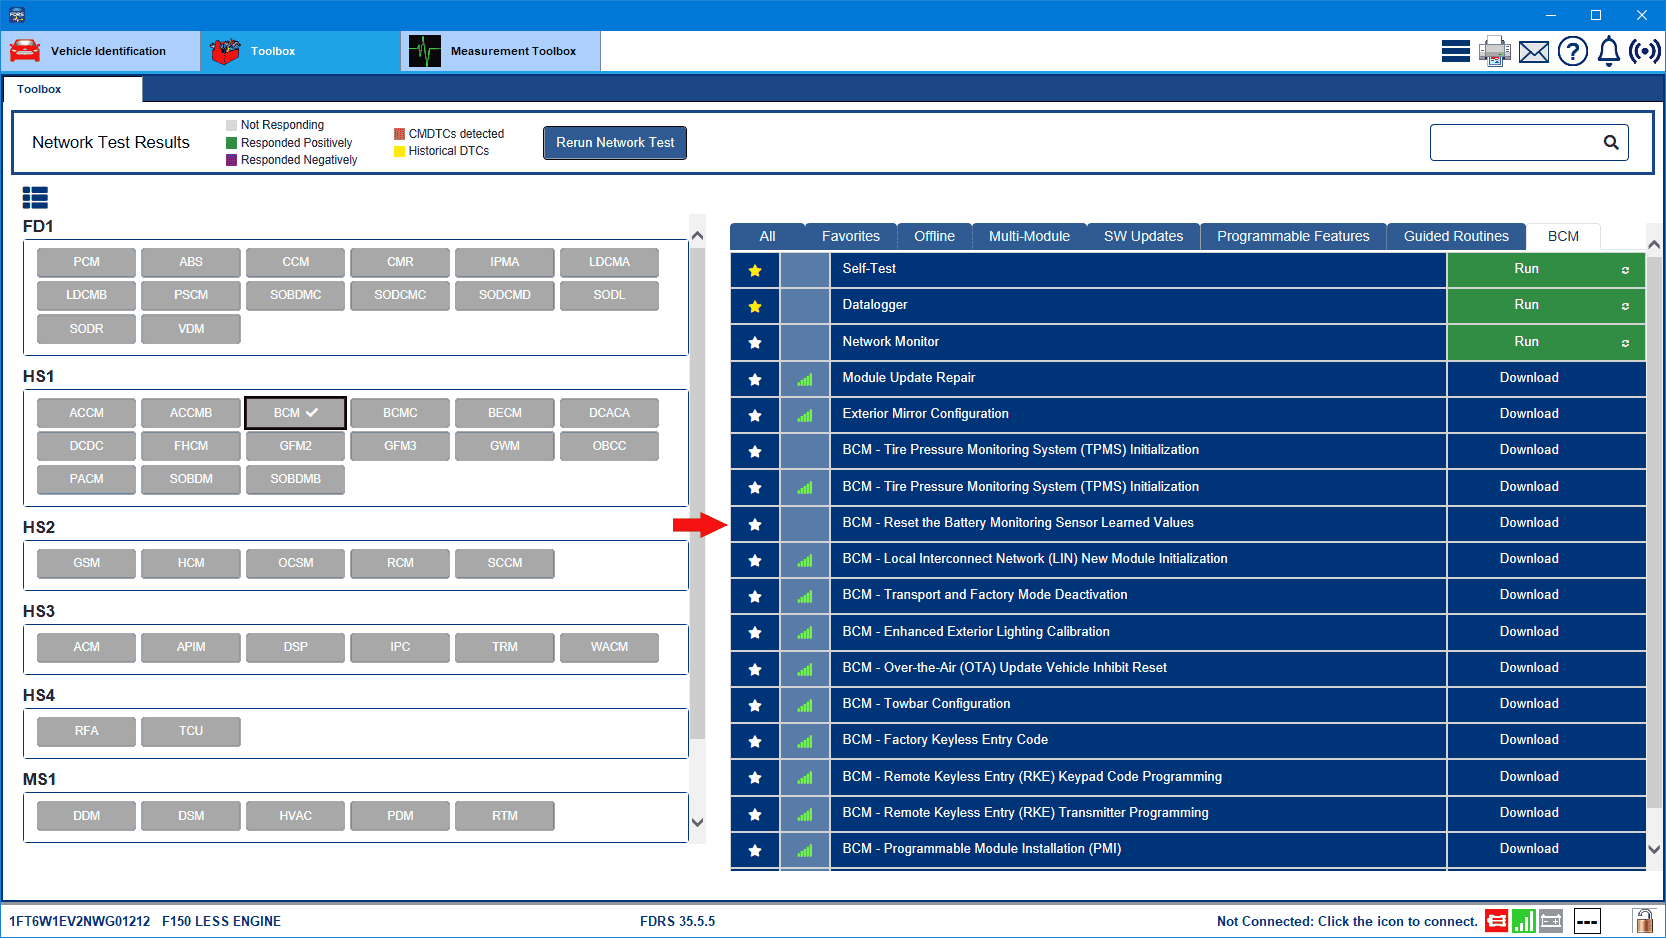The height and width of the screenshot is (938, 1666).
Task: Open the envelope mail icon
Action: click(x=1533, y=51)
